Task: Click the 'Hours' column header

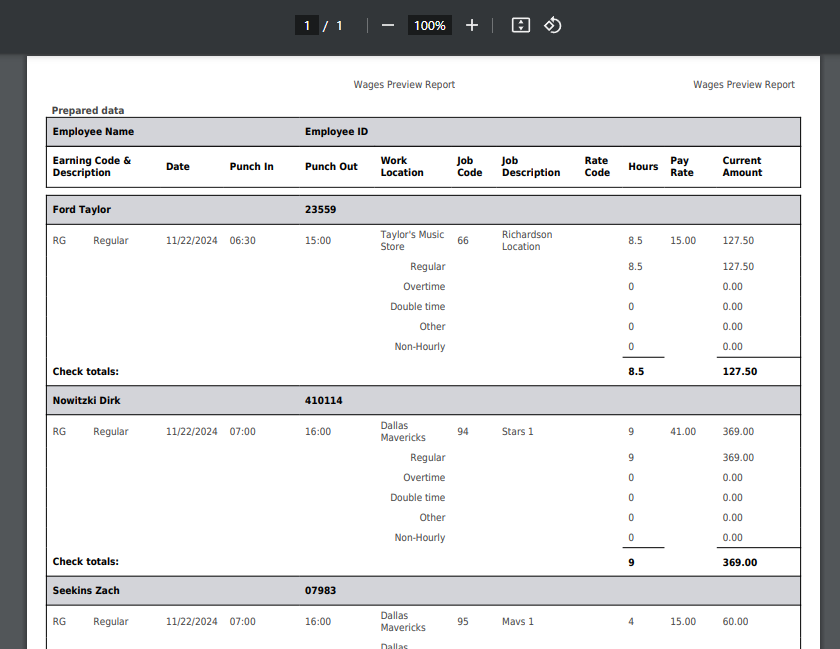Action: click(643, 167)
